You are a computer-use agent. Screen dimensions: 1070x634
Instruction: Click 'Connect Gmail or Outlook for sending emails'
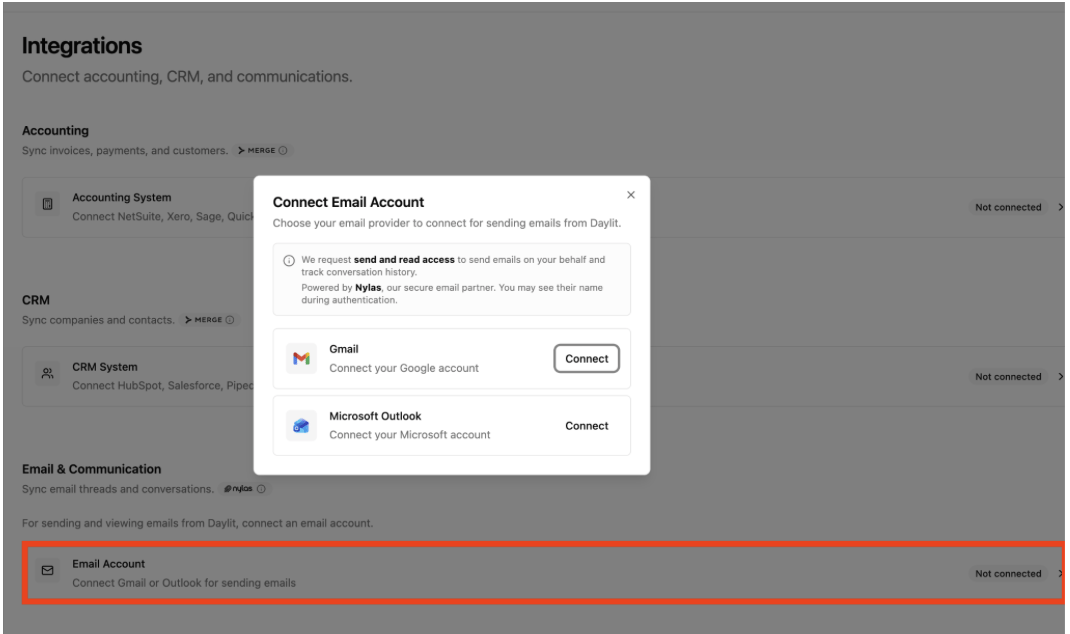[184, 583]
